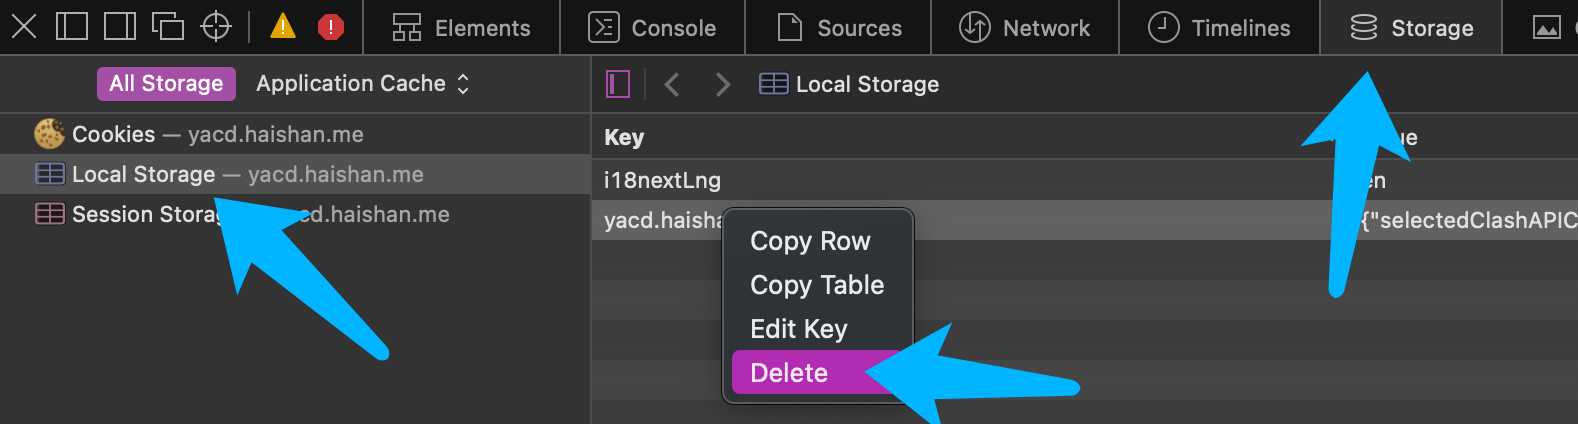Screen dimensions: 1578x424
Task: Dock inspector to the left side
Action: coord(71,26)
